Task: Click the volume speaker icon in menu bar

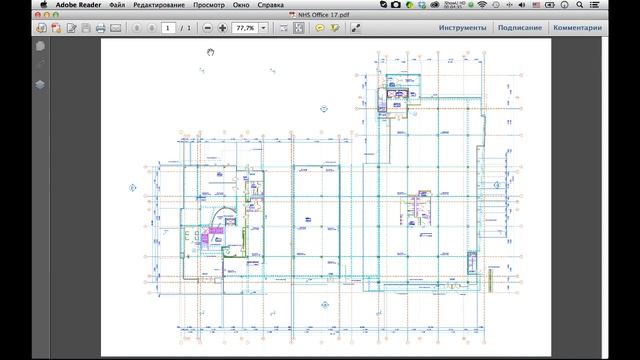Action: pyautogui.click(x=522, y=5)
